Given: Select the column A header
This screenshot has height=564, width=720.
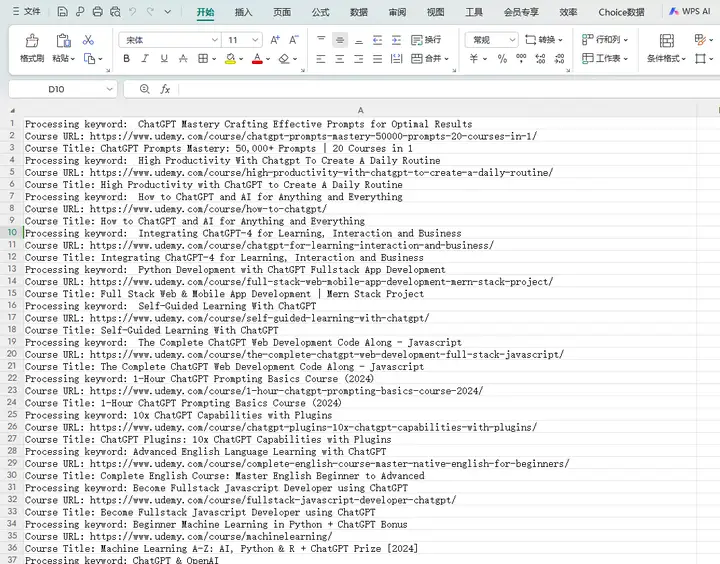Looking at the screenshot, I should point(360,110).
